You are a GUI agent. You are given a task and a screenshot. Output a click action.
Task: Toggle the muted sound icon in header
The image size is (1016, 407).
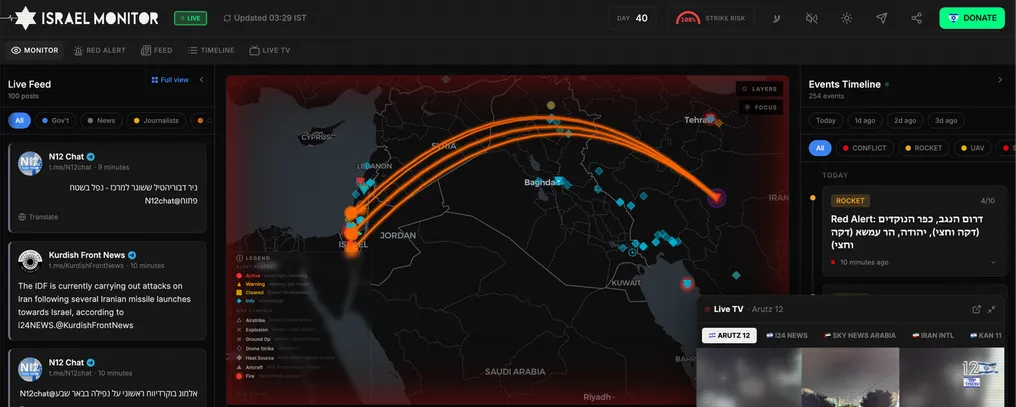pos(811,18)
